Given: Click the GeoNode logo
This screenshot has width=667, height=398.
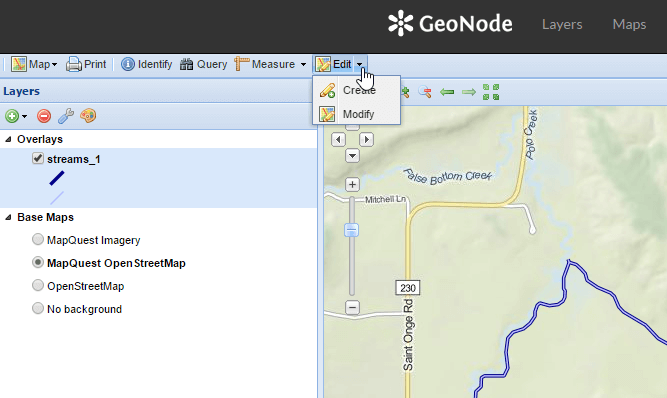Looking at the screenshot, I should 450,23.
